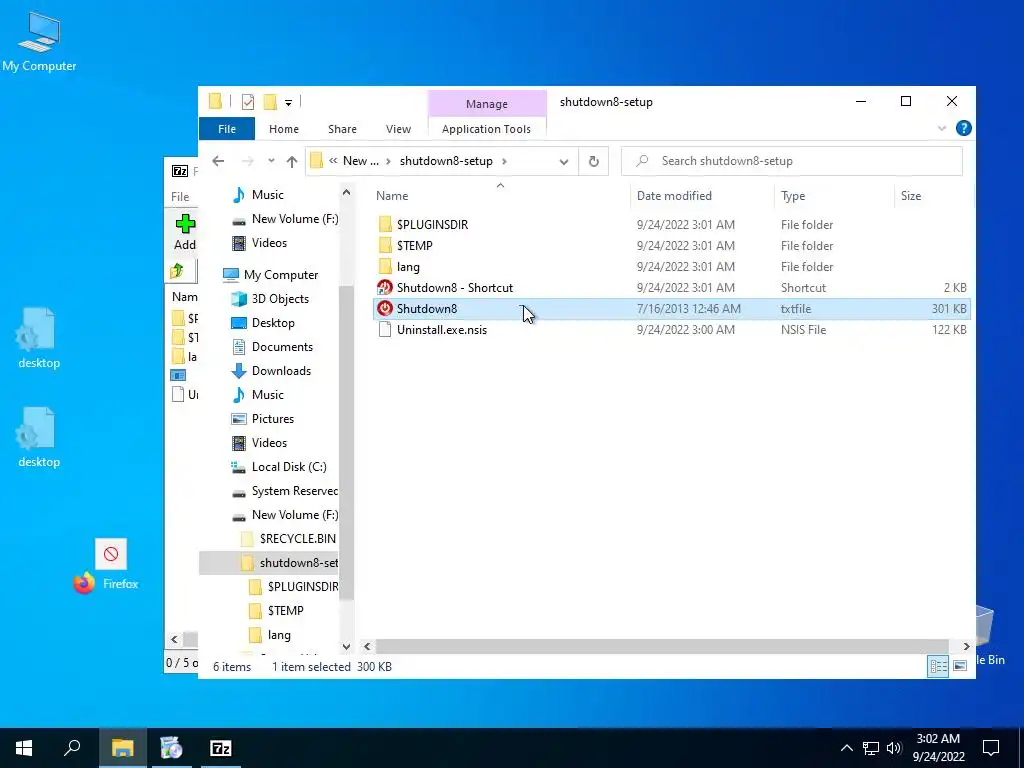Image resolution: width=1024 pixels, height=768 pixels.
Task: Switch to the View ribbon tab
Action: coord(398,129)
